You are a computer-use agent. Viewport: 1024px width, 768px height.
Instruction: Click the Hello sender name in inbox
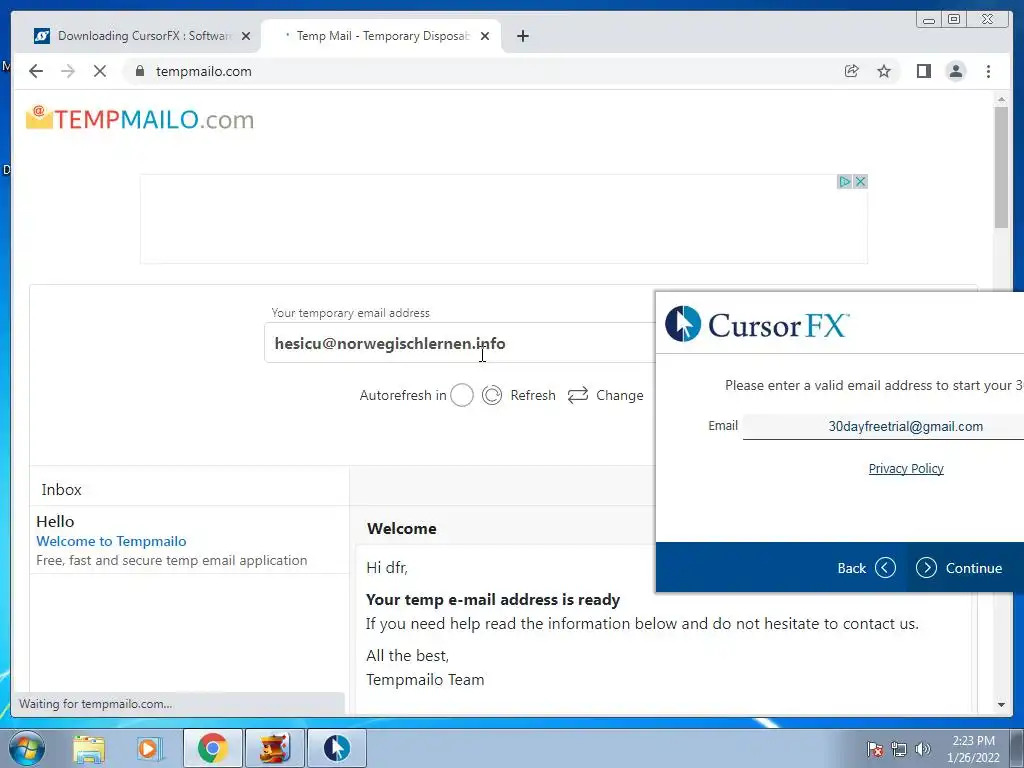pos(55,521)
